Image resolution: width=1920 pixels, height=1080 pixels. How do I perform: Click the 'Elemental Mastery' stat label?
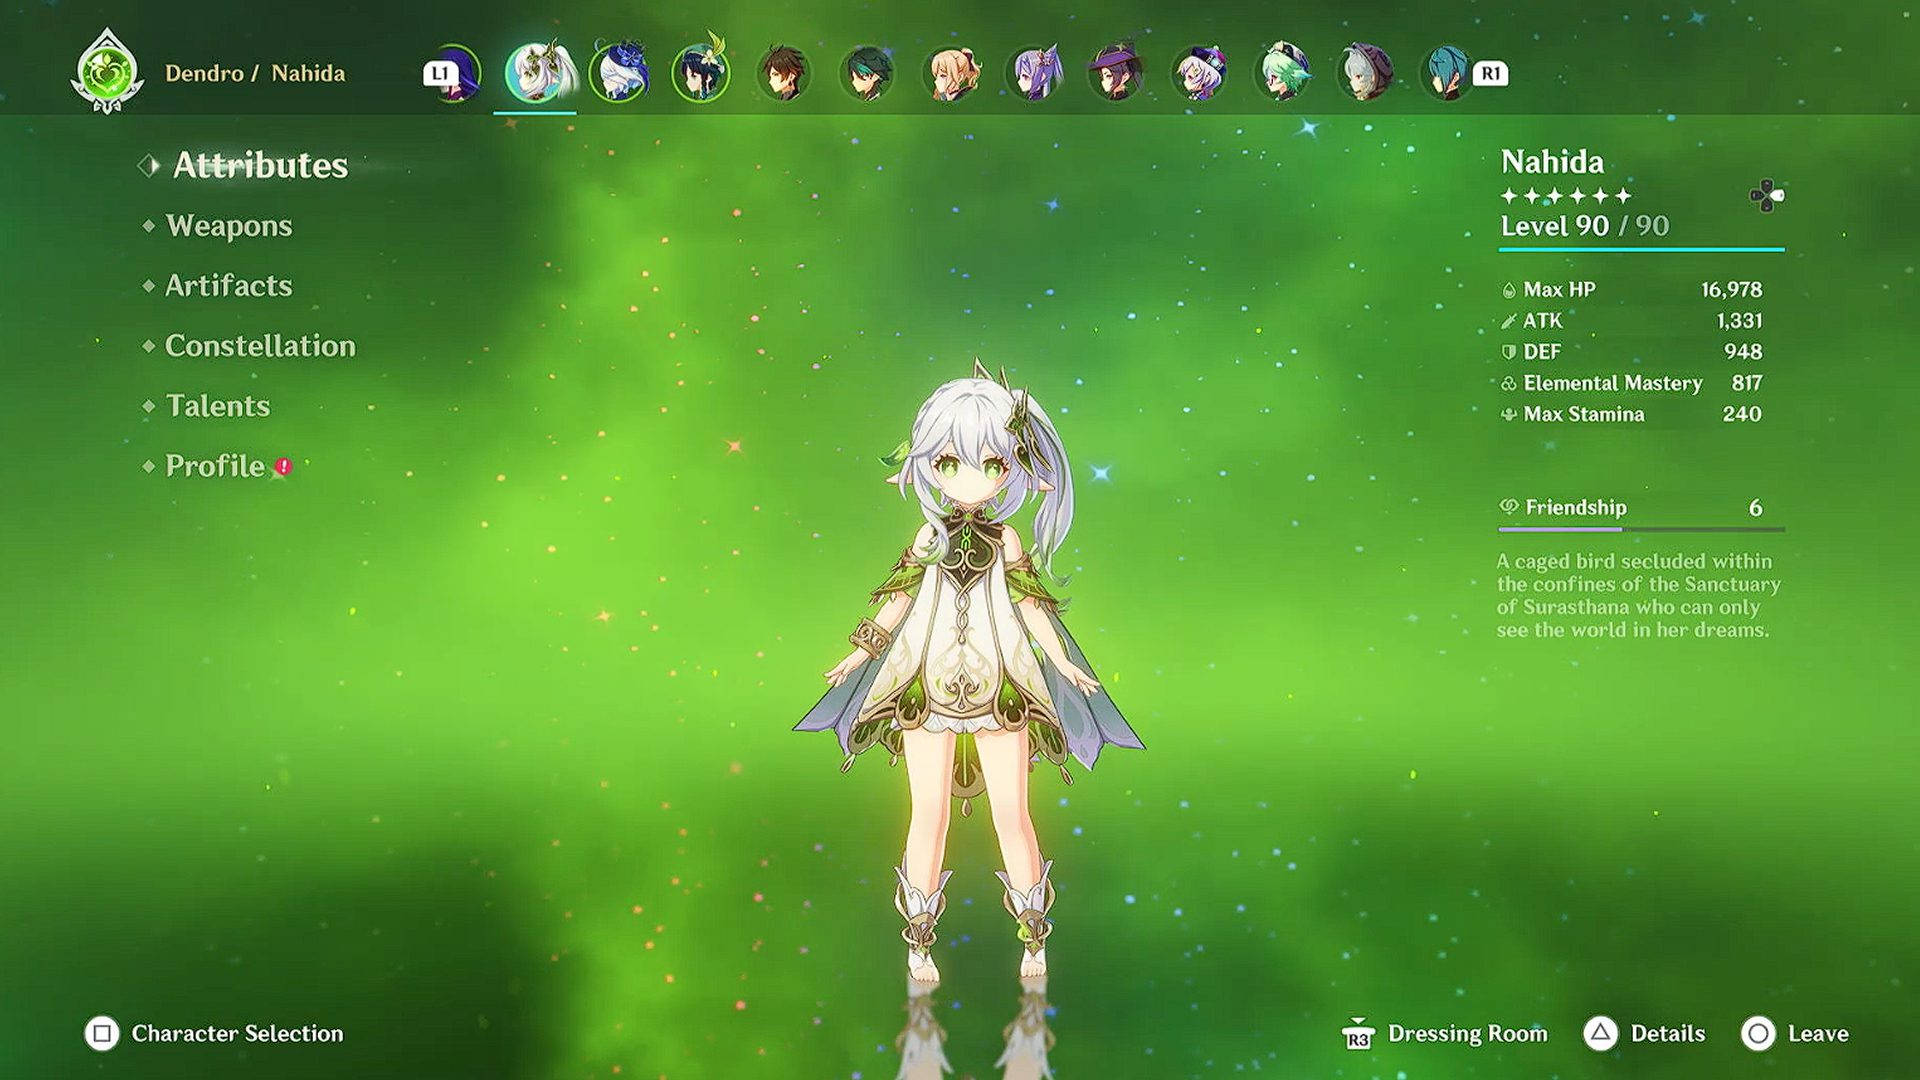[1613, 383]
